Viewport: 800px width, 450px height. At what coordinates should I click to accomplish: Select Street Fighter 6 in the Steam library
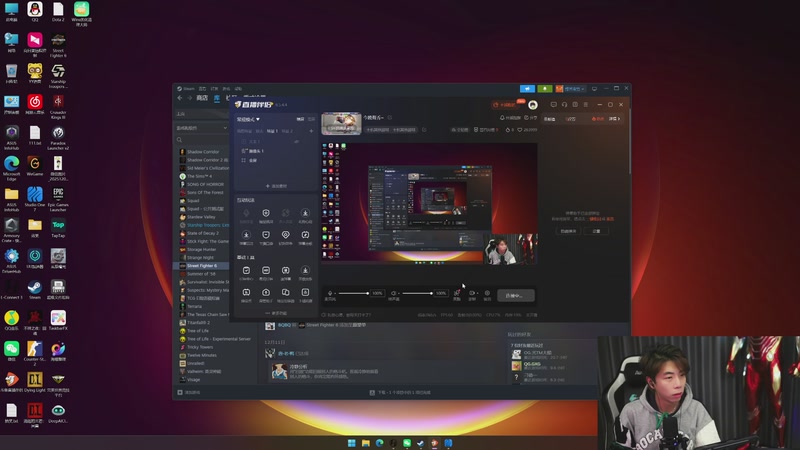coord(202,266)
